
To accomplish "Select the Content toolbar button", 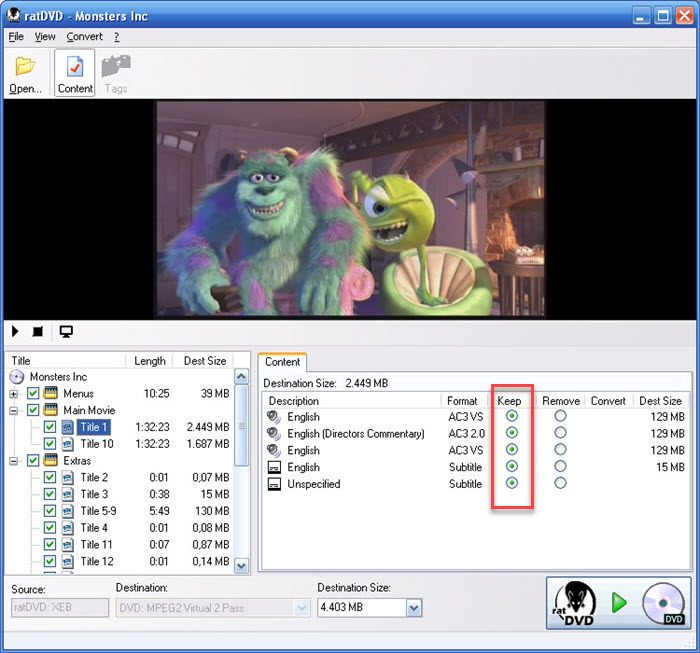I will coord(75,73).
